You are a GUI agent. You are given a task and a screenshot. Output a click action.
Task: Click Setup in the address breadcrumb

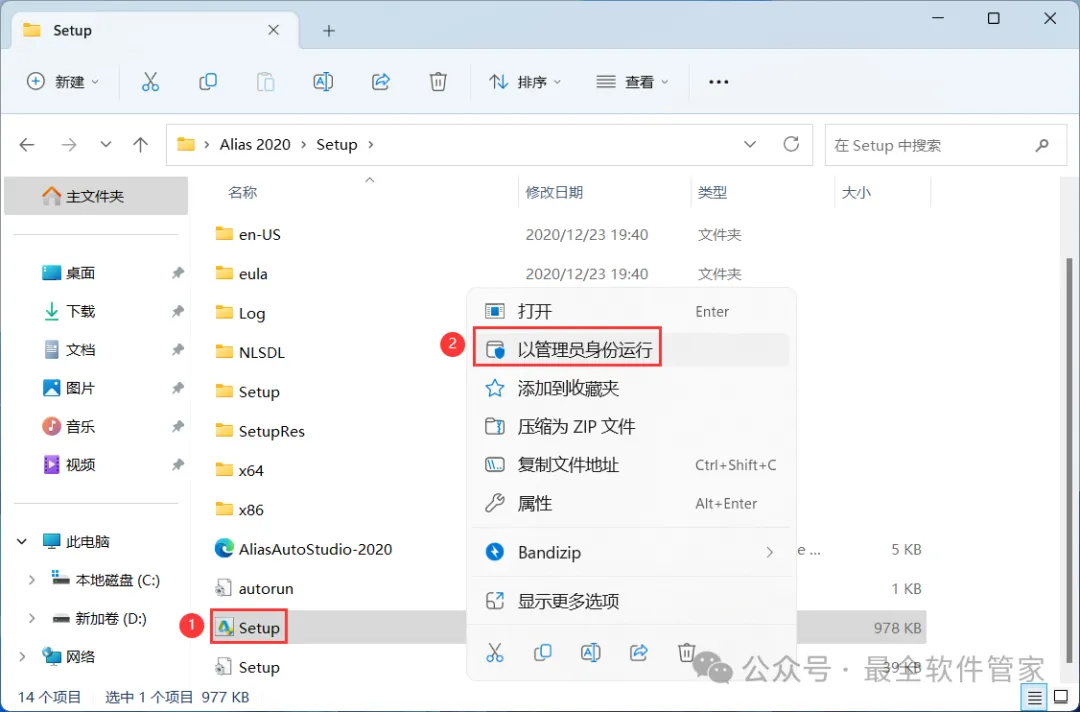337,145
